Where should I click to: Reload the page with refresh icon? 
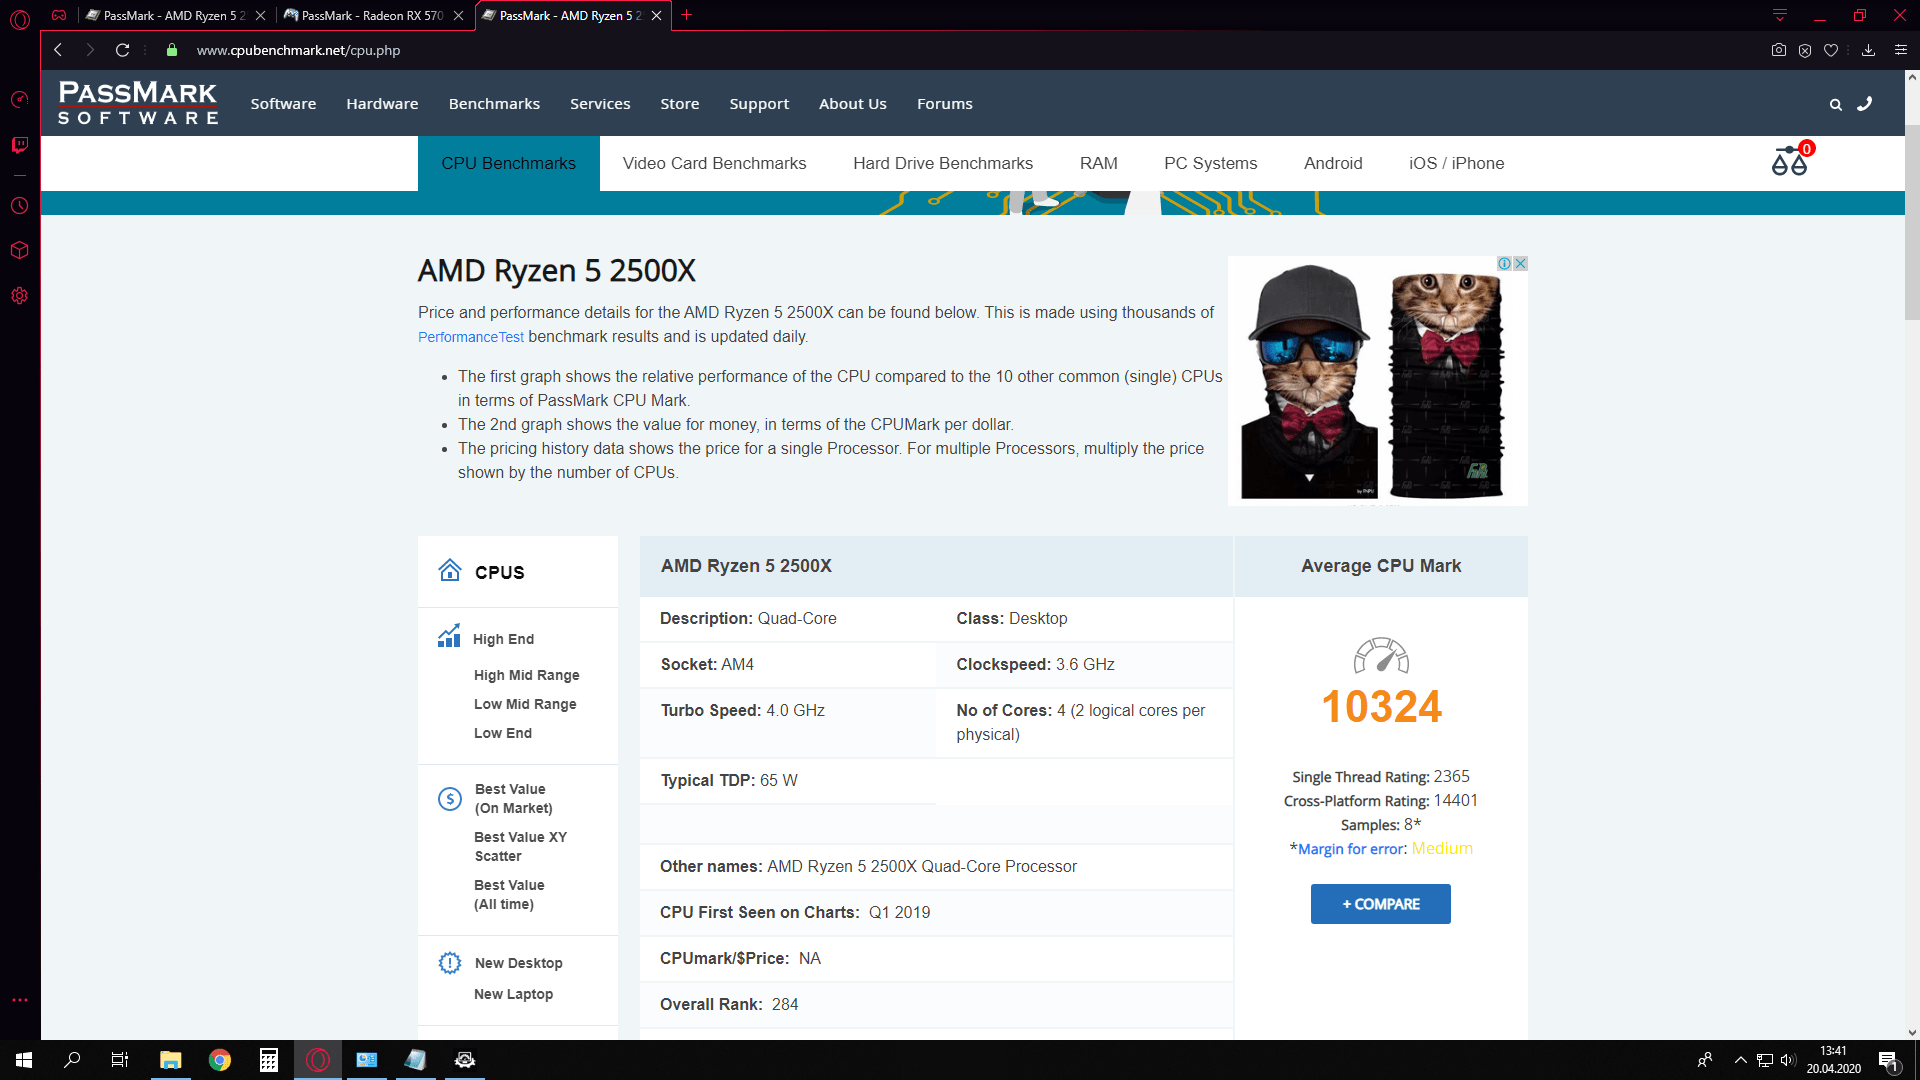coord(122,50)
